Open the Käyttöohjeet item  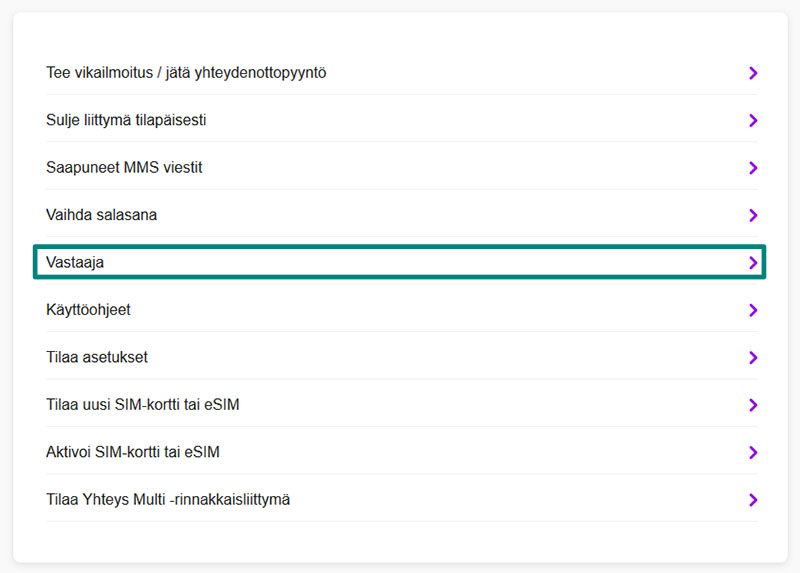point(88,310)
